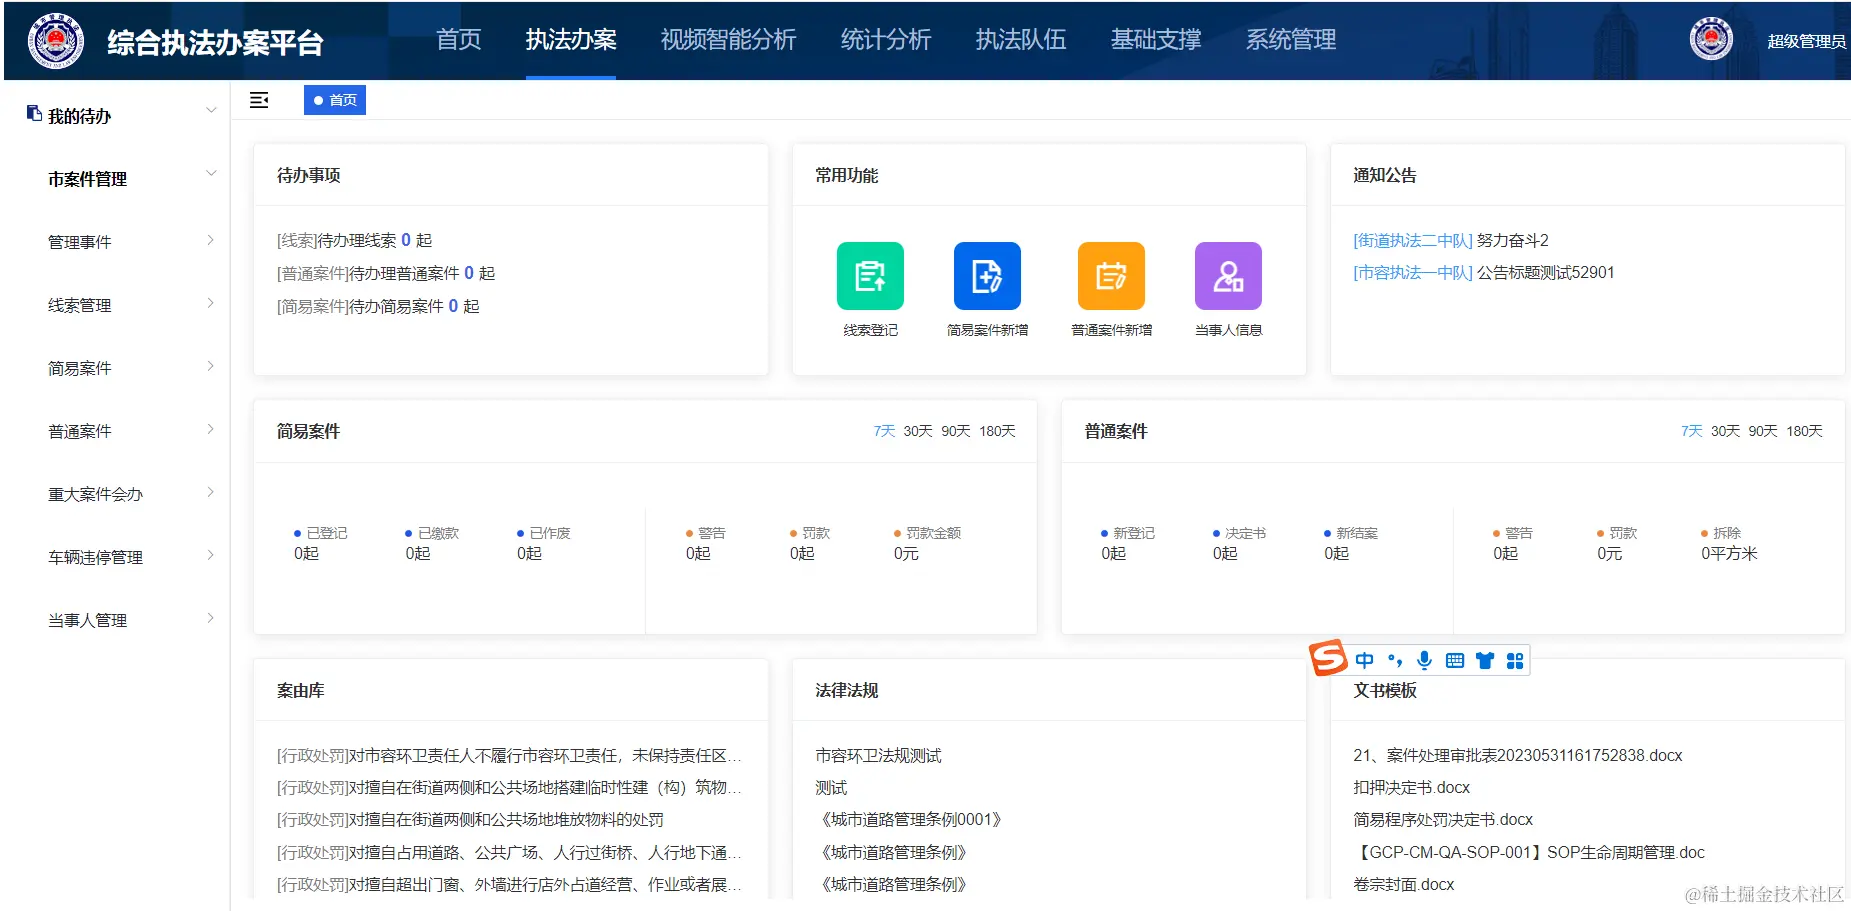Open the 案件处理审批表 docx template
This screenshot has width=1851, height=911.
(x=1518, y=755)
